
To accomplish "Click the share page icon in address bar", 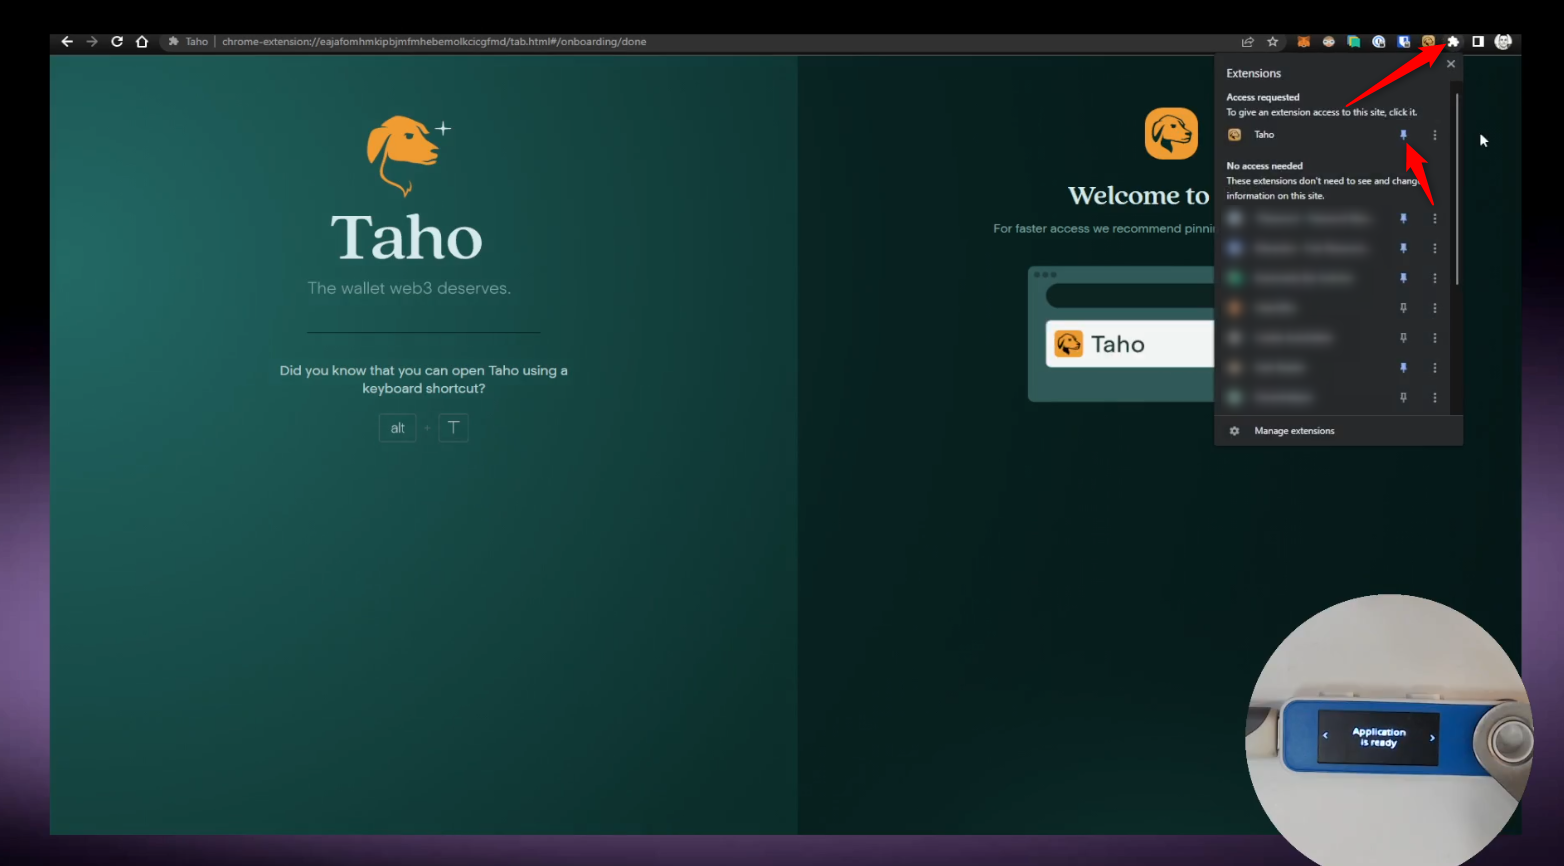I will point(1247,42).
